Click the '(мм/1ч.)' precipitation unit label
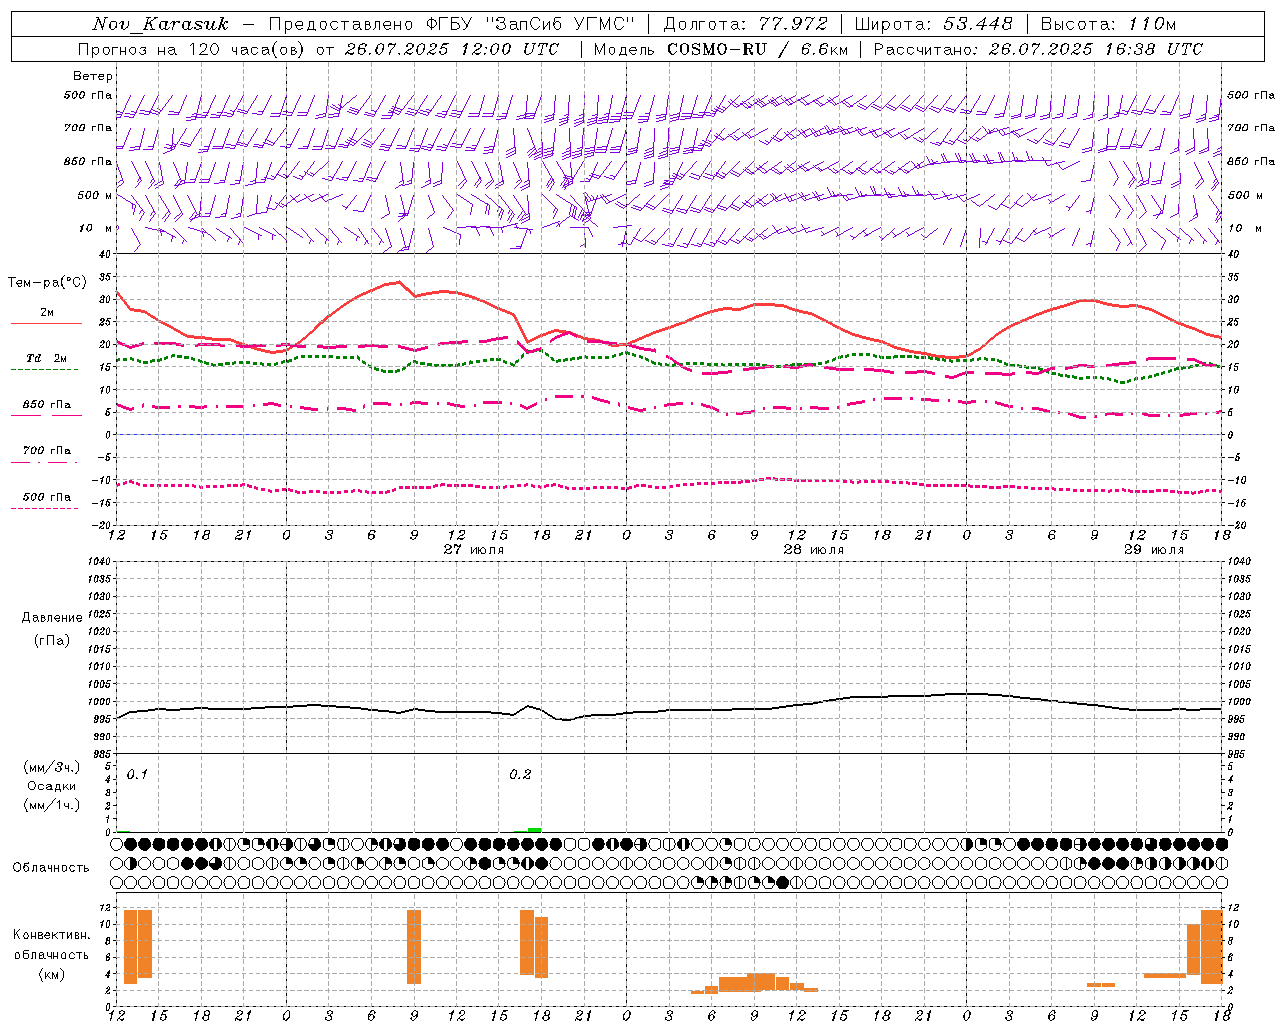This screenshot has height=1024, width=1280. pyautogui.click(x=52, y=805)
